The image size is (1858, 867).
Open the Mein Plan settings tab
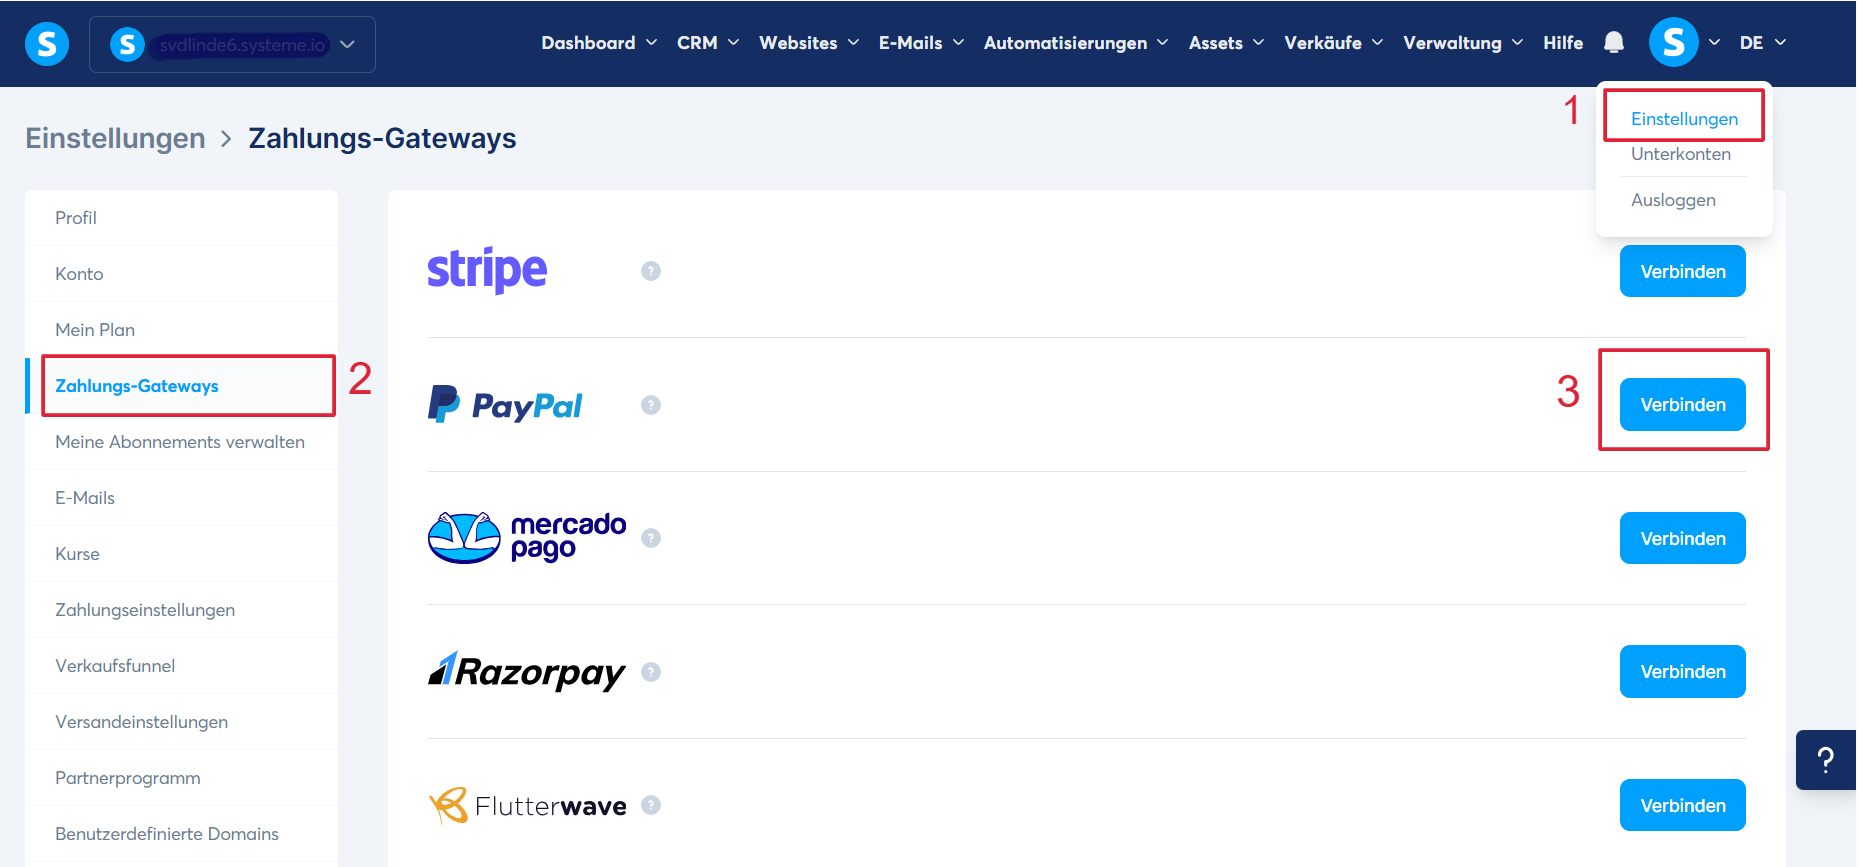(182, 330)
